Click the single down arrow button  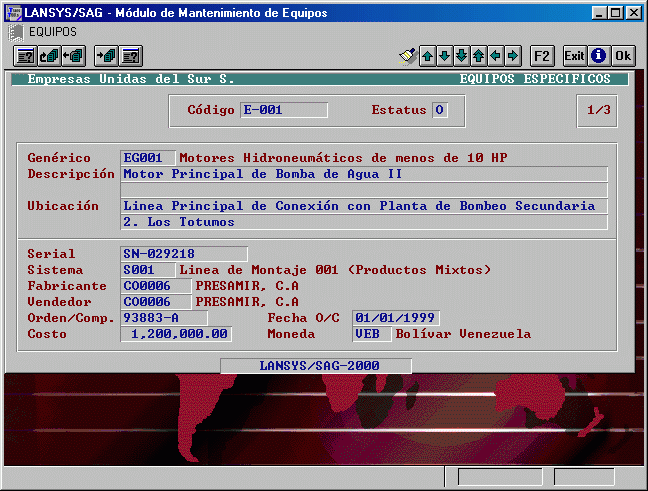click(445, 56)
